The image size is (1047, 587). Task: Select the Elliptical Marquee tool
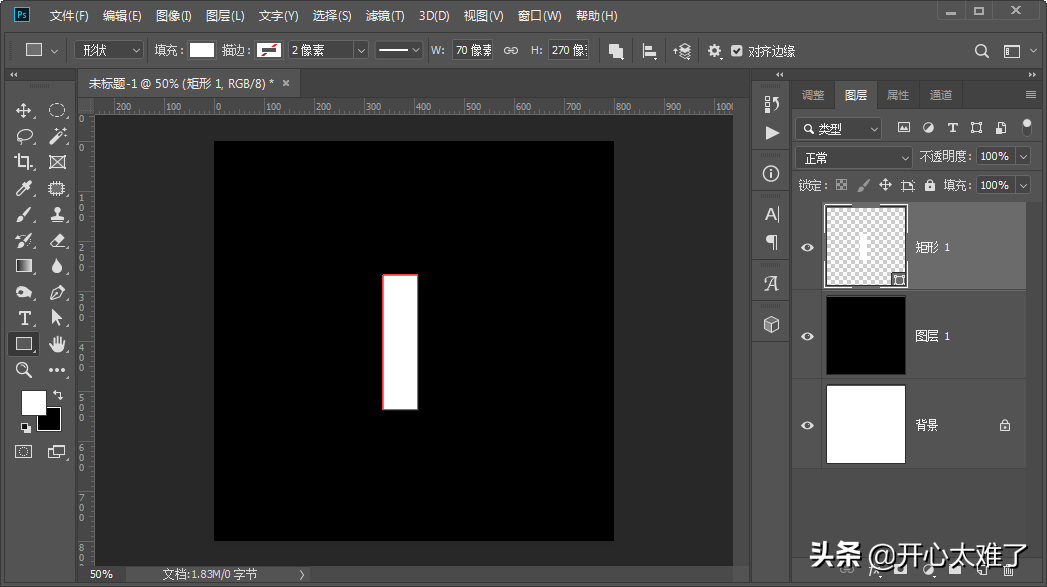(x=57, y=110)
